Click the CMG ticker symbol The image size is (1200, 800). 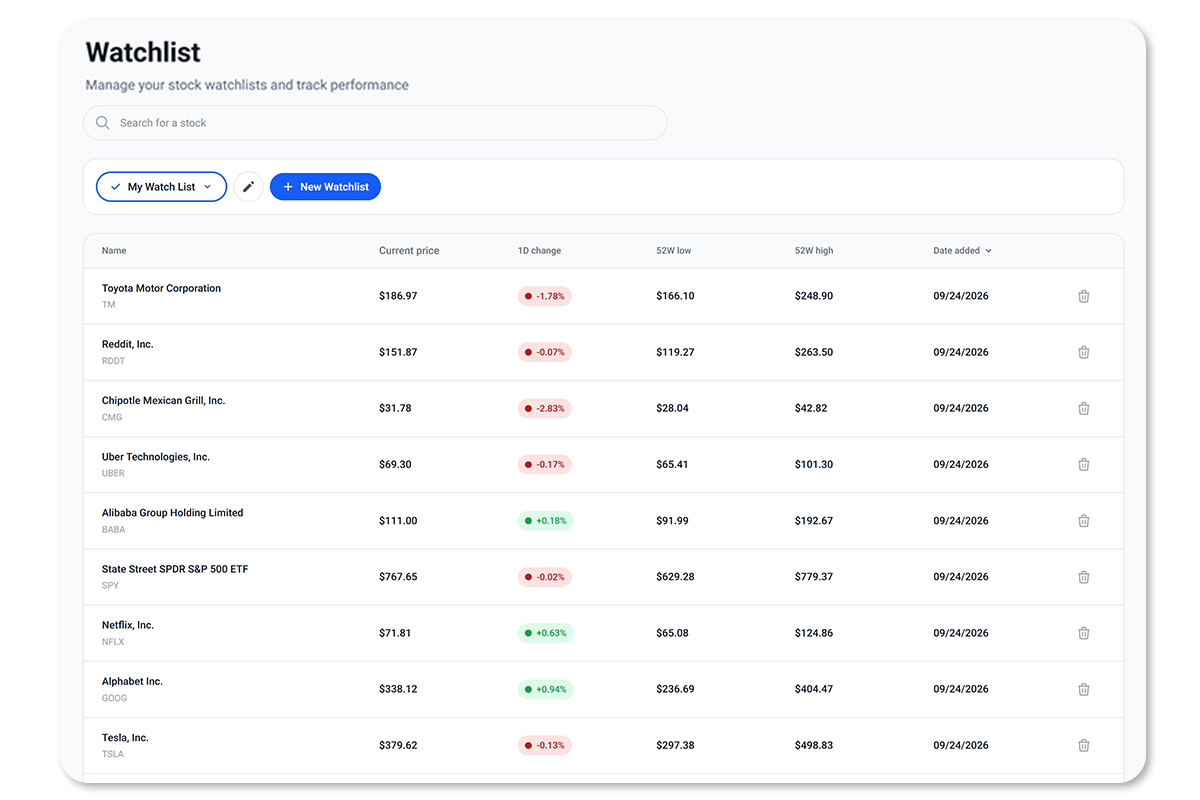(x=112, y=417)
